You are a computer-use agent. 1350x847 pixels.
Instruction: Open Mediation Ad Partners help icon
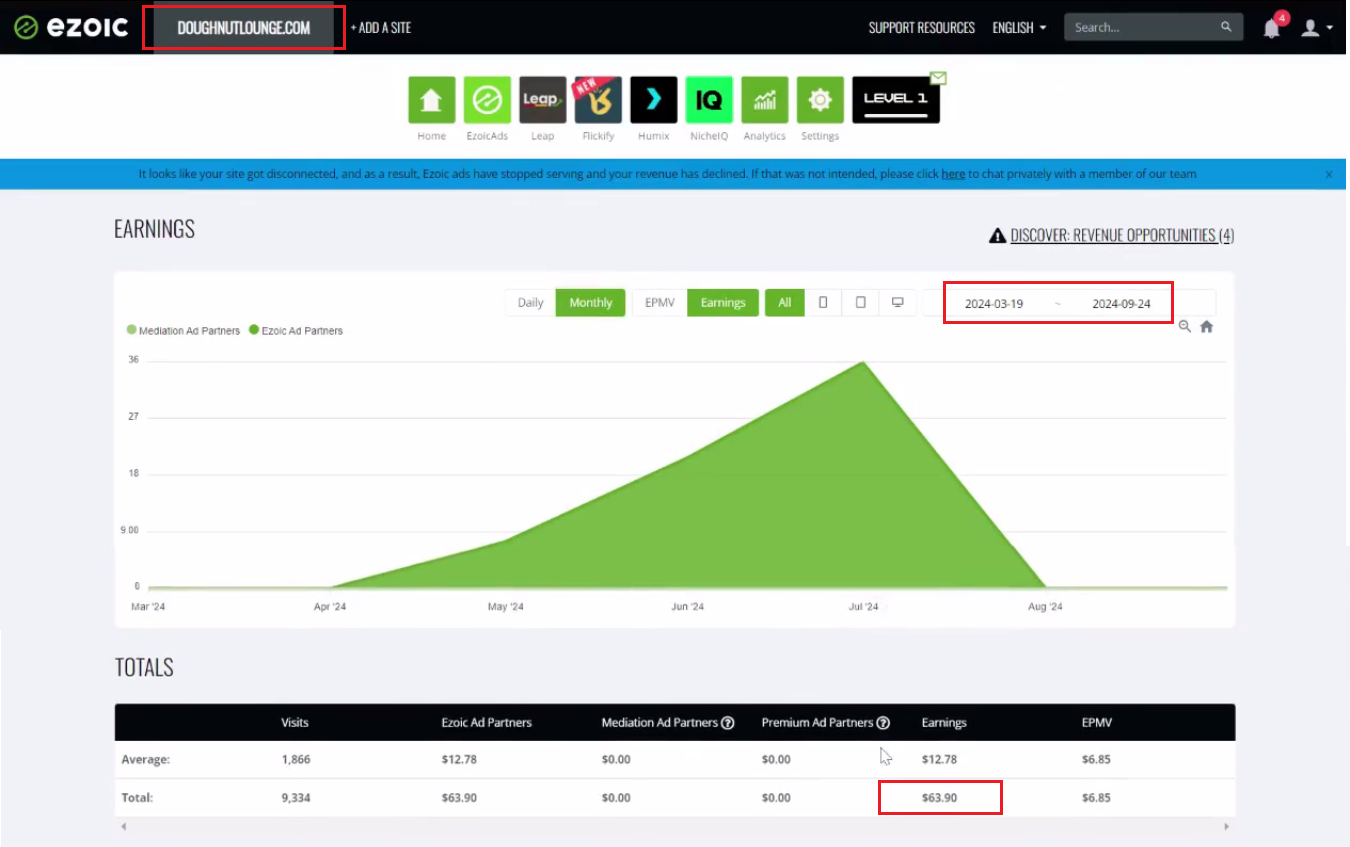tap(728, 723)
